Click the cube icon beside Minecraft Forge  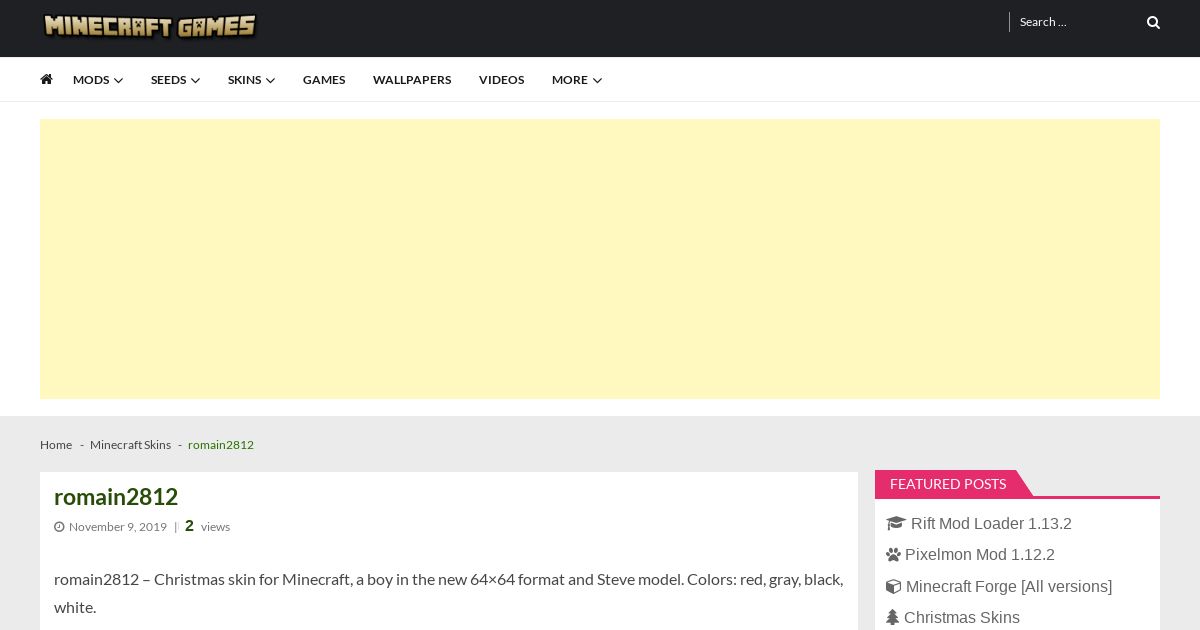tap(893, 587)
